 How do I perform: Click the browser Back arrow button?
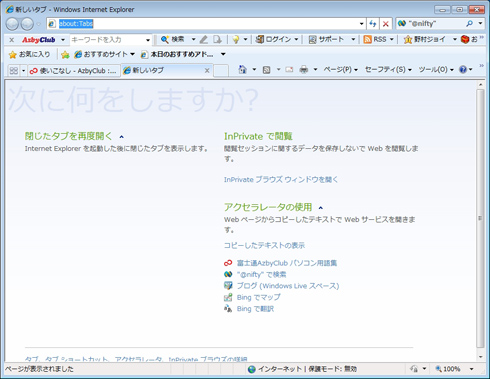pyautogui.click(x=12, y=24)
